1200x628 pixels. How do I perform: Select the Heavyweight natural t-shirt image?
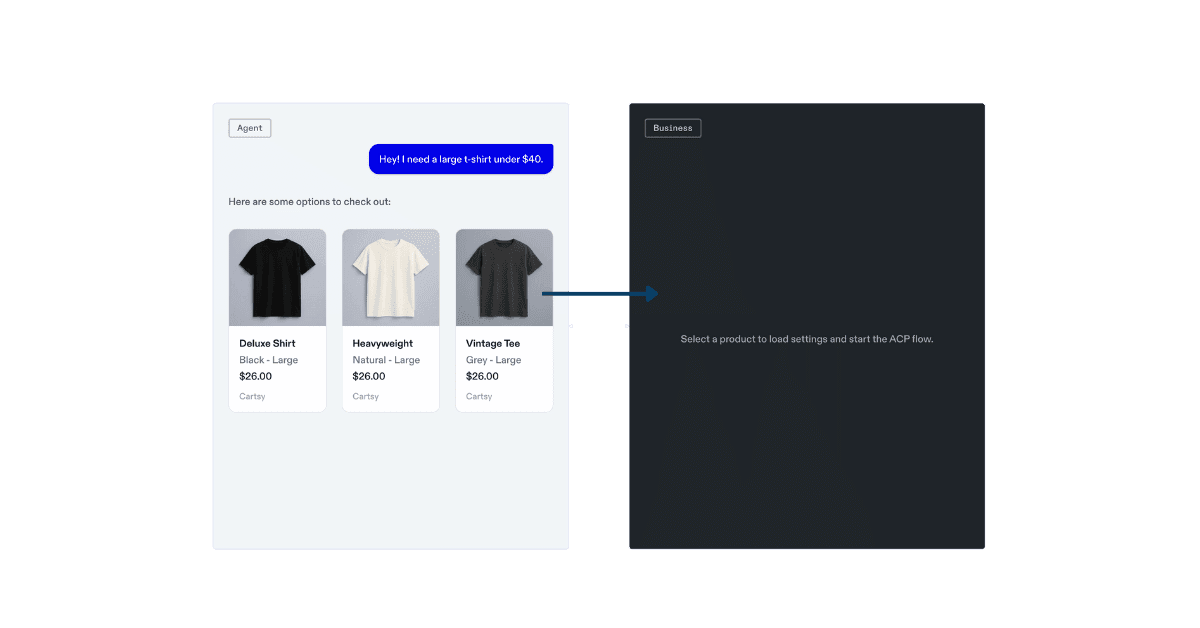[x=390, y=277]
